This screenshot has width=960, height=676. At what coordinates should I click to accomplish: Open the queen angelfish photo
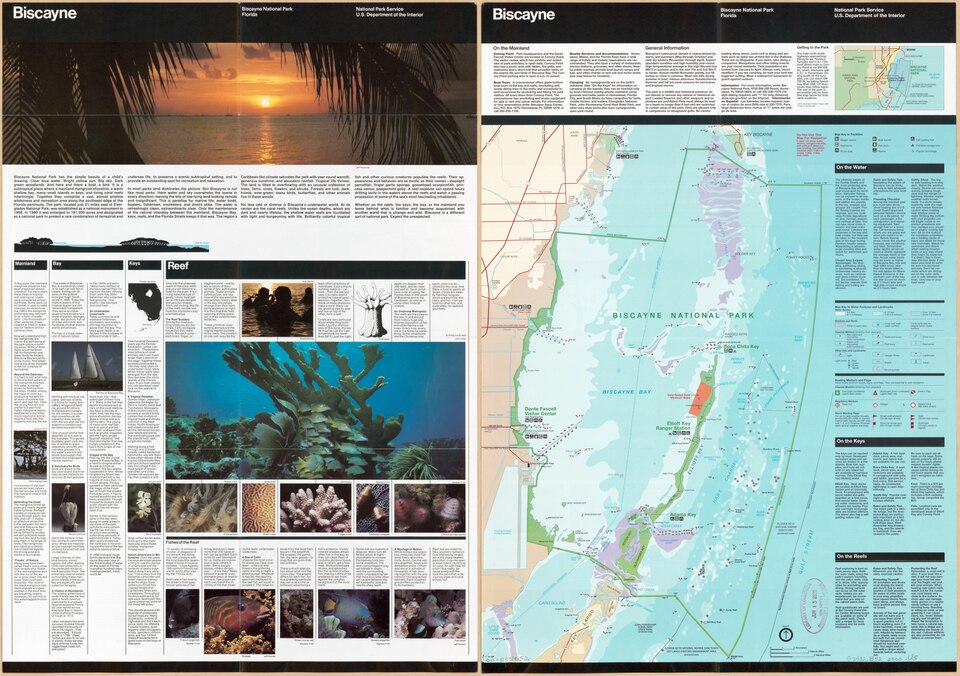(353, 614)
